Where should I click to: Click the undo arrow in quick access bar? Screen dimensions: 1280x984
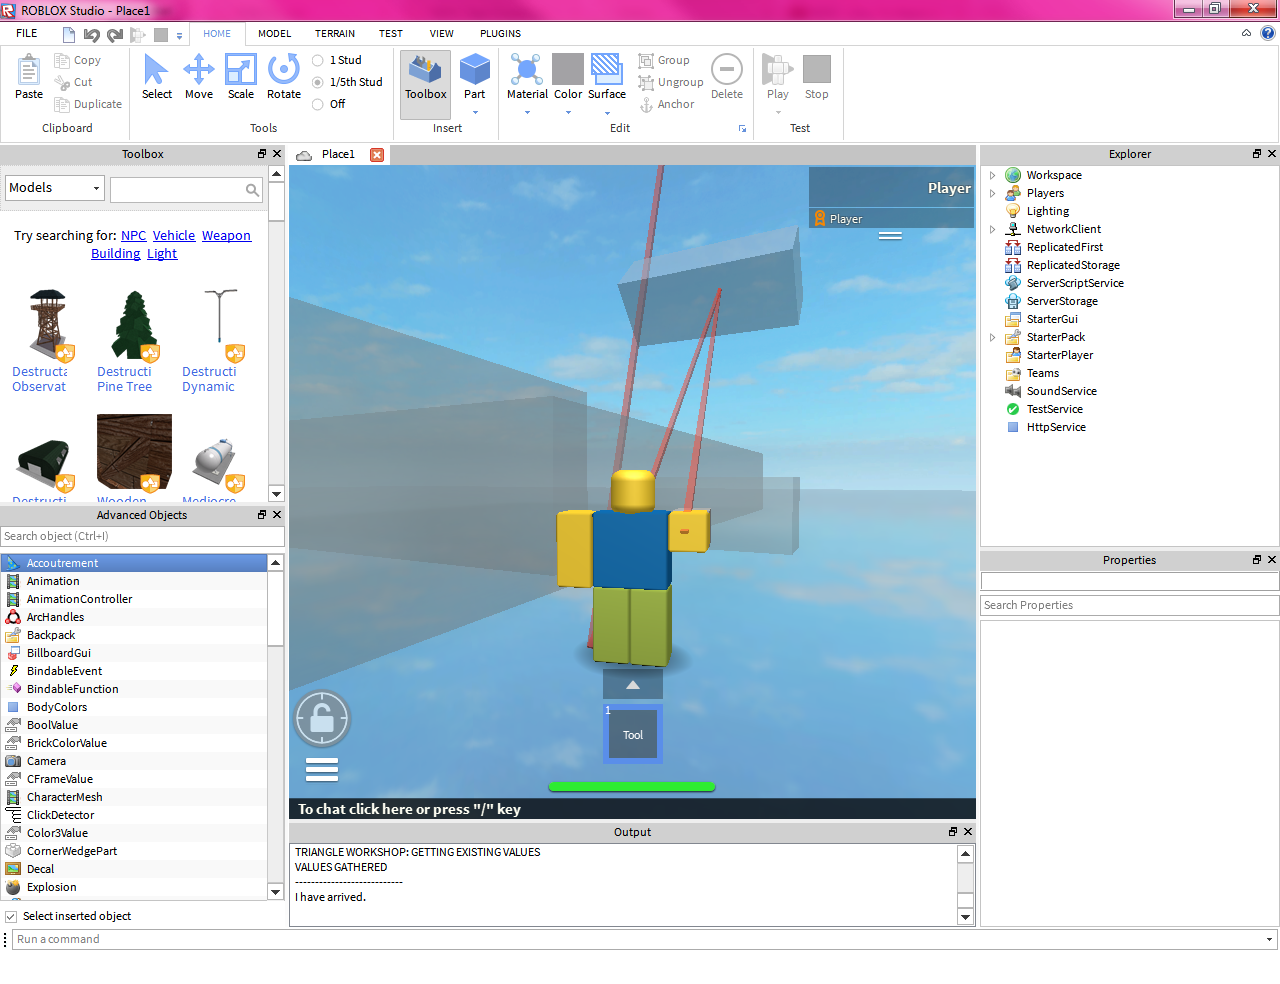click(x=91, y=35)
